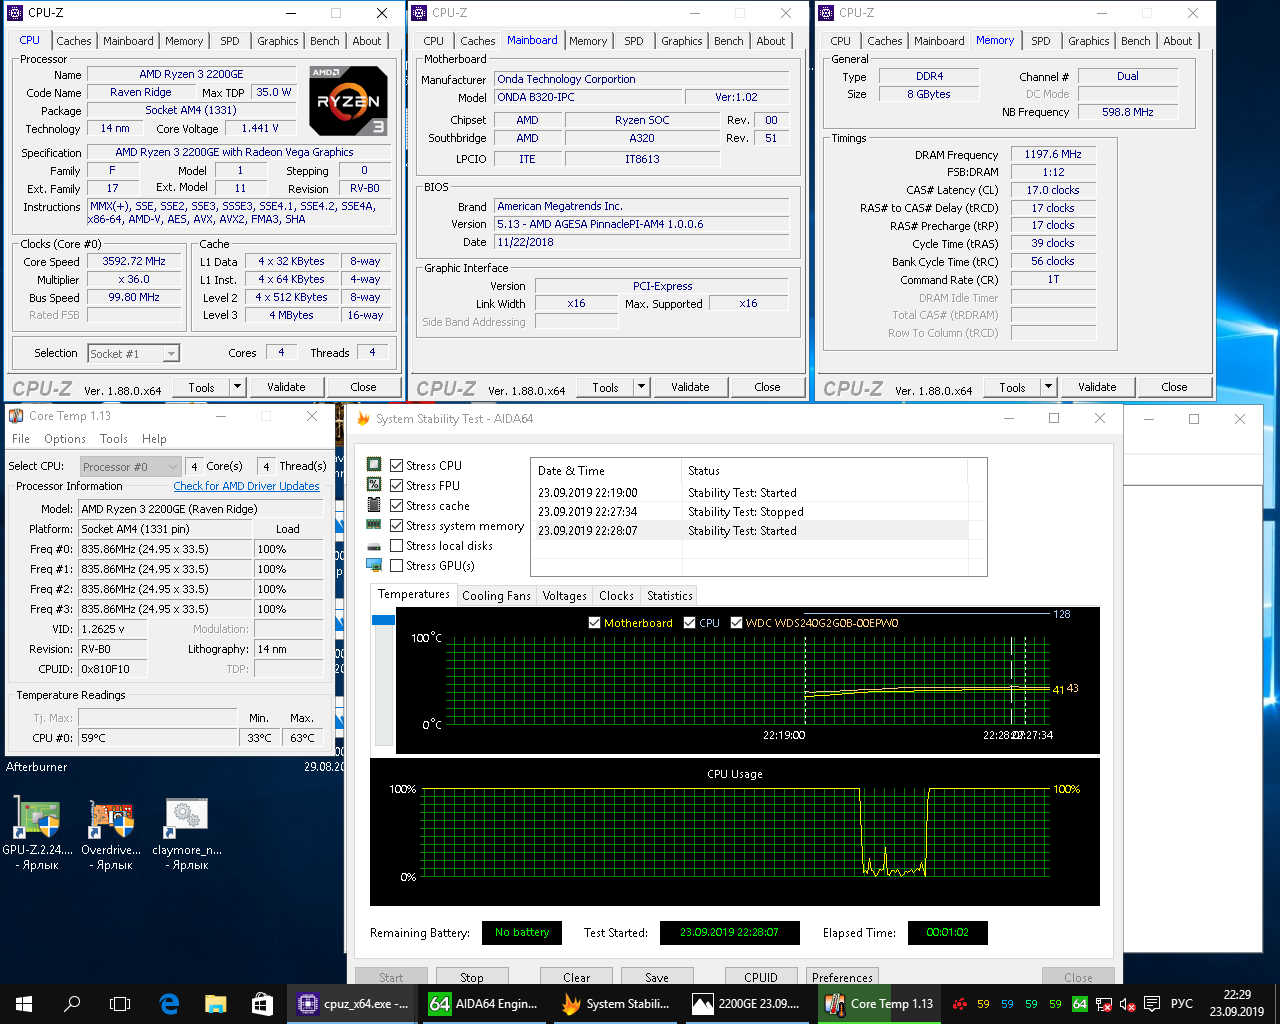Open the Overdrive desktop shortcut
This screenshot has height=1024, width=1280.
click(x=109, y=834)
